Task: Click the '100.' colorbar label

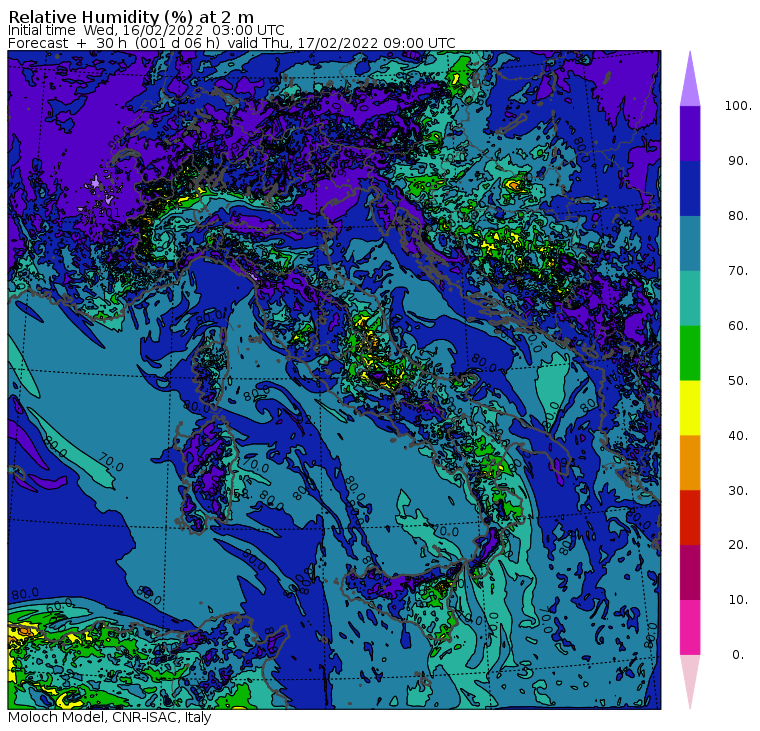Action: [x=738, y=106]
